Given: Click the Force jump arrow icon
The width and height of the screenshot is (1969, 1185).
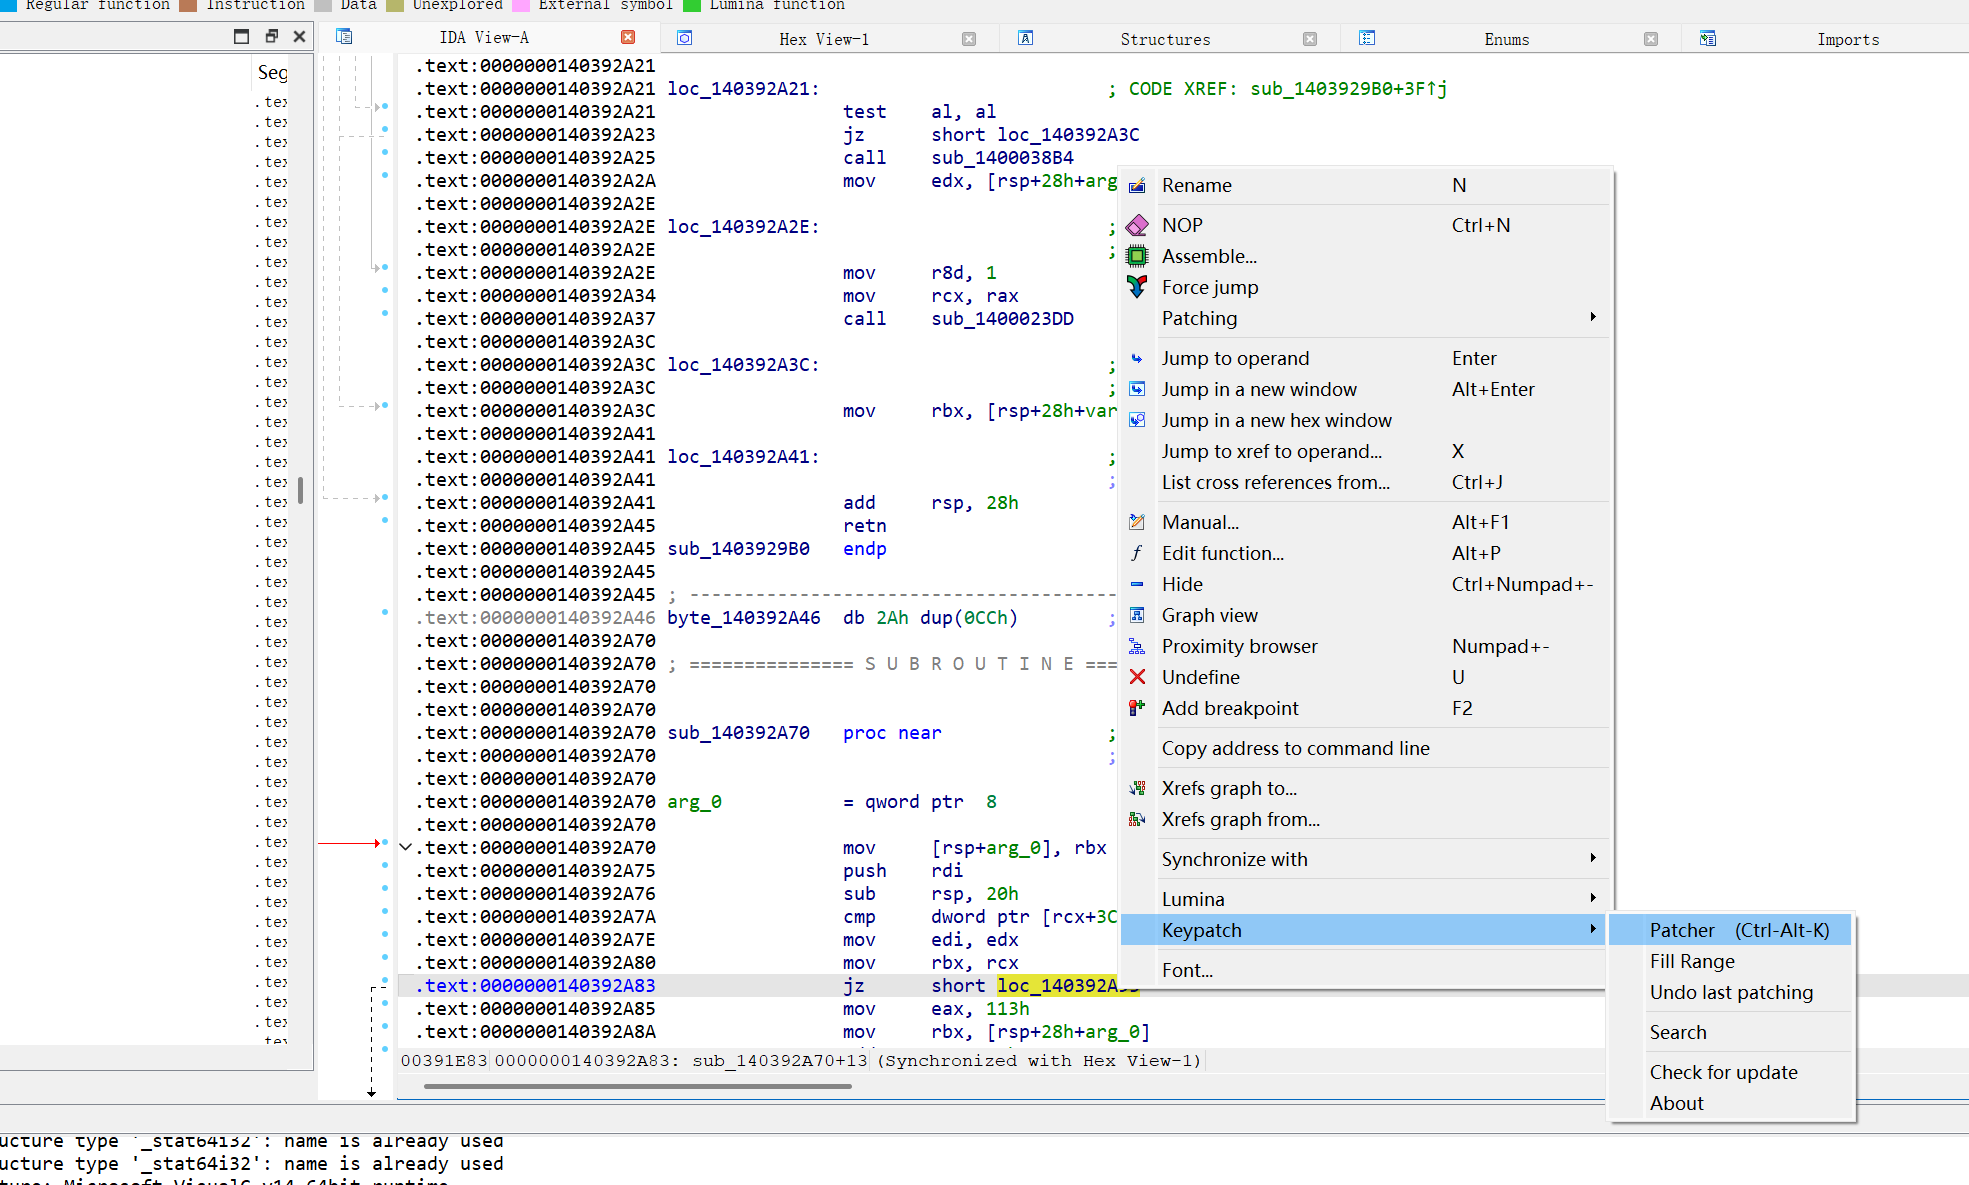Looking at the screenshot, I should click(x=1137, y=288).
